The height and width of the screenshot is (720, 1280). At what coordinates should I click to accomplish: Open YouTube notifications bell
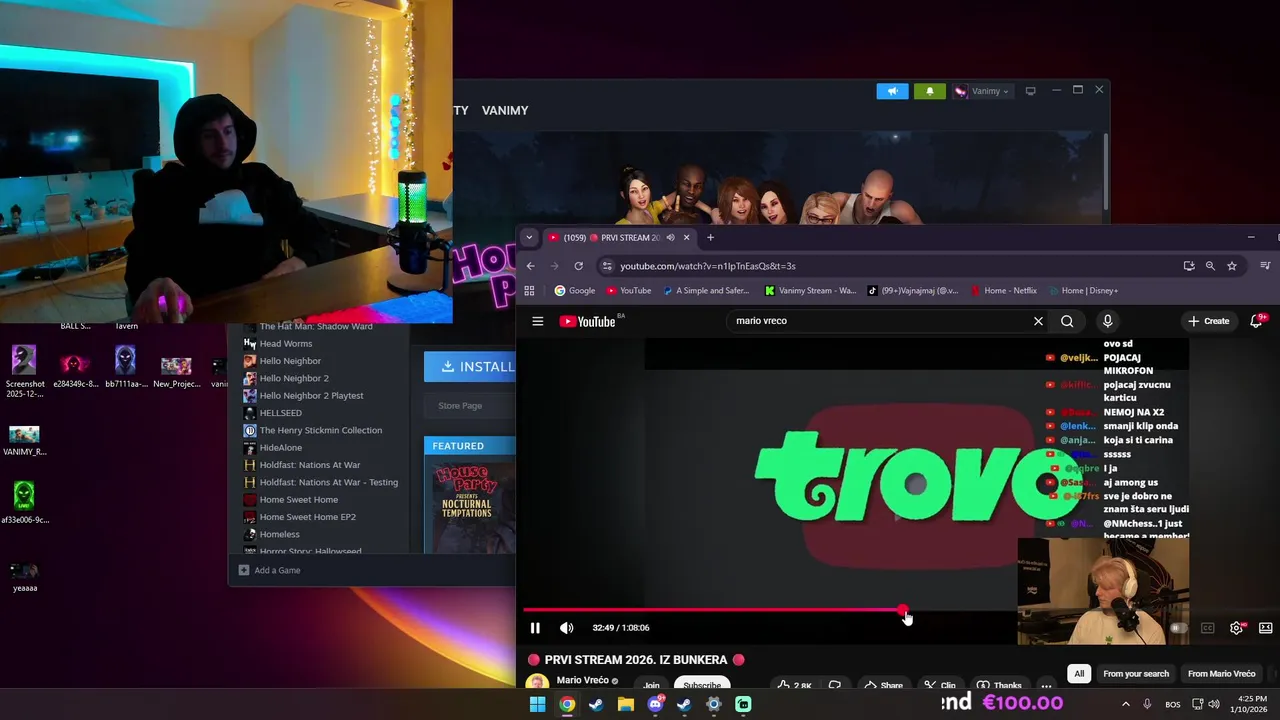click(1257, 321)
